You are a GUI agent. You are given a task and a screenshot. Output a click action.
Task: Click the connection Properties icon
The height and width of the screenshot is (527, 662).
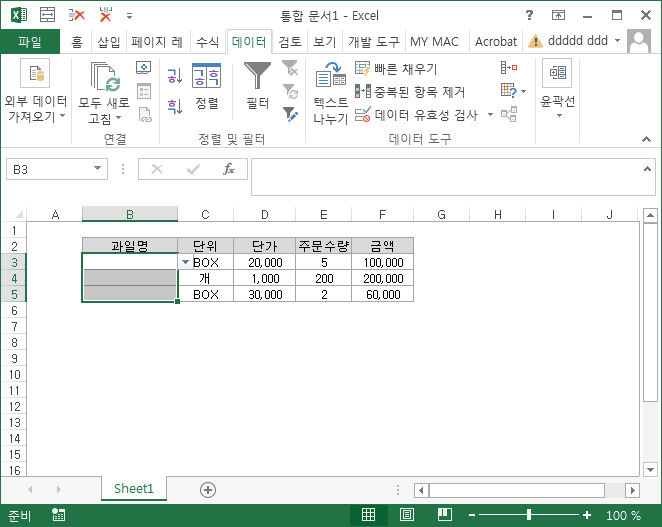pos(144,91)
